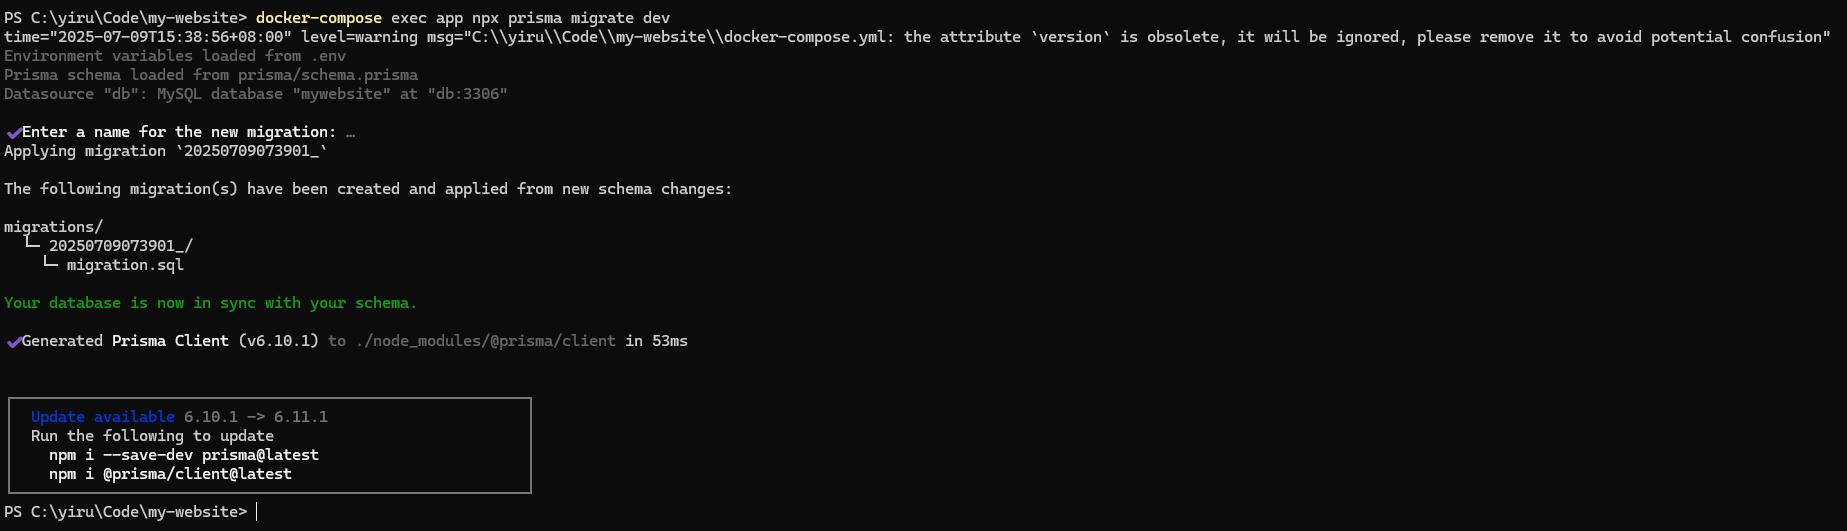
Task: Select the migration.sql file name
Action: tap(125, 265)
